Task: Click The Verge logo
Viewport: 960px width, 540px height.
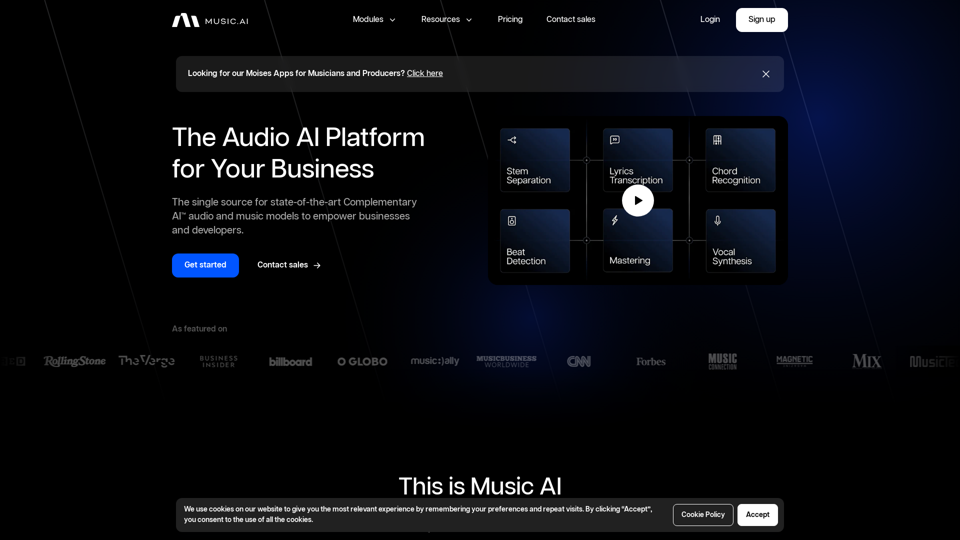Action: coord(146,361)
